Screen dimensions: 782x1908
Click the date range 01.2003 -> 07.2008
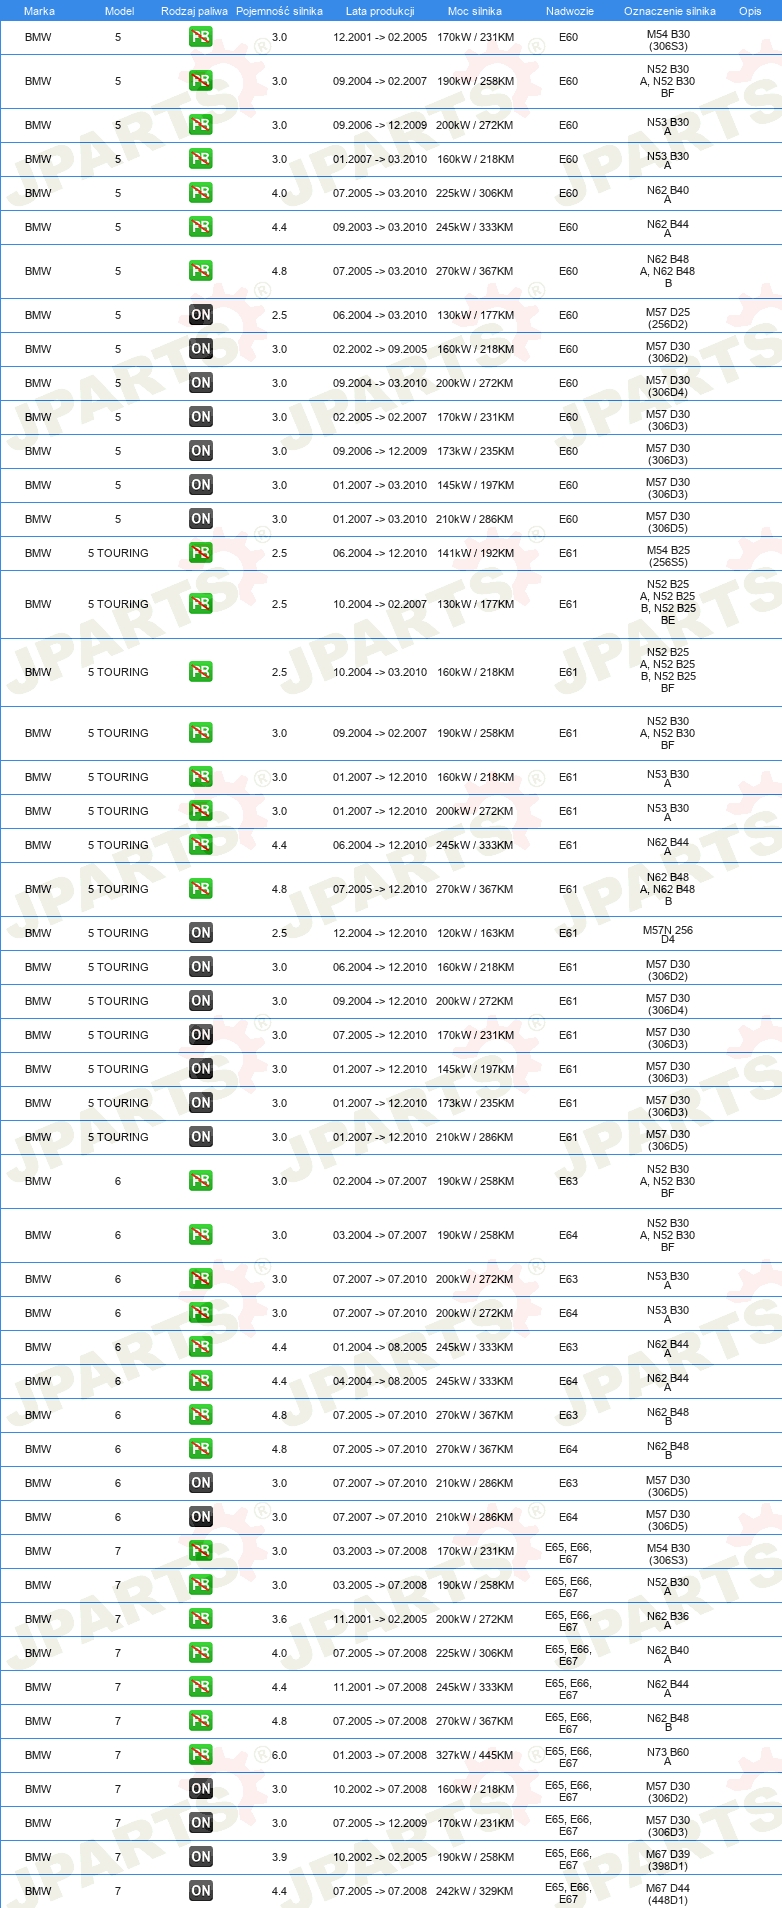coord(380,1755)
